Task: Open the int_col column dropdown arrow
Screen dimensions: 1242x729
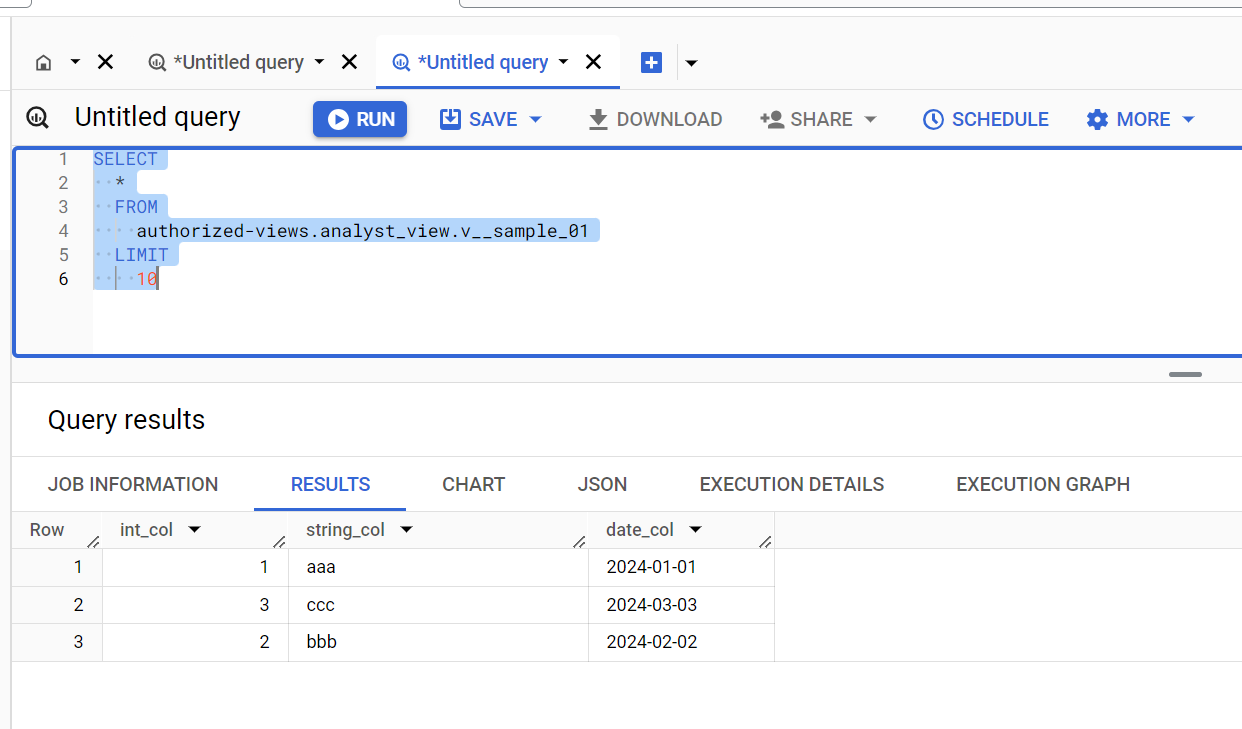Action: point(194,530)
